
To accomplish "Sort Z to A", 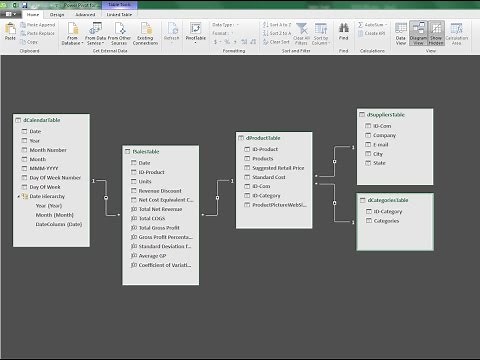I will [277, 33].
